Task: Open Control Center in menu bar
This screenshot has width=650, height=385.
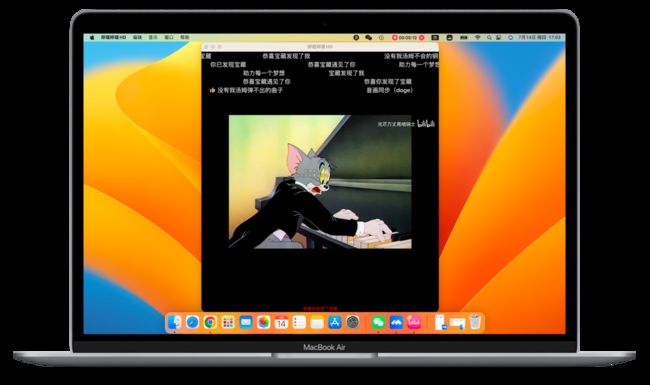Action: point(499,37)
